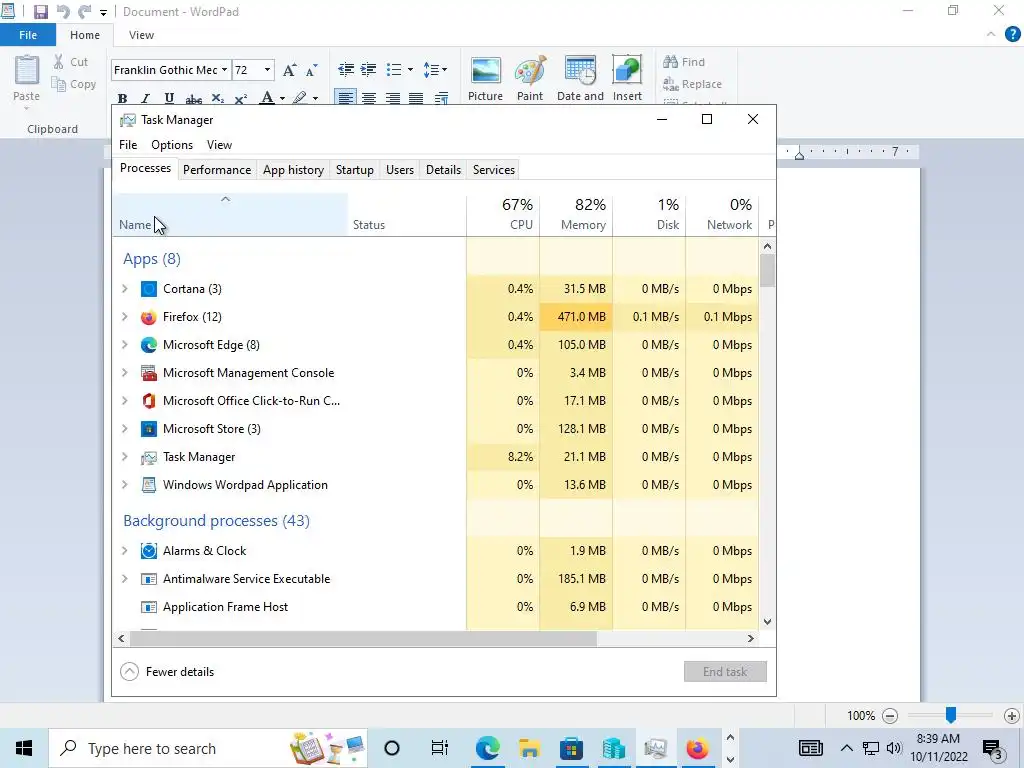Expand the Antimalware Service Executable row
This screenshot has width=1024, height=768.
pos(125,579)
